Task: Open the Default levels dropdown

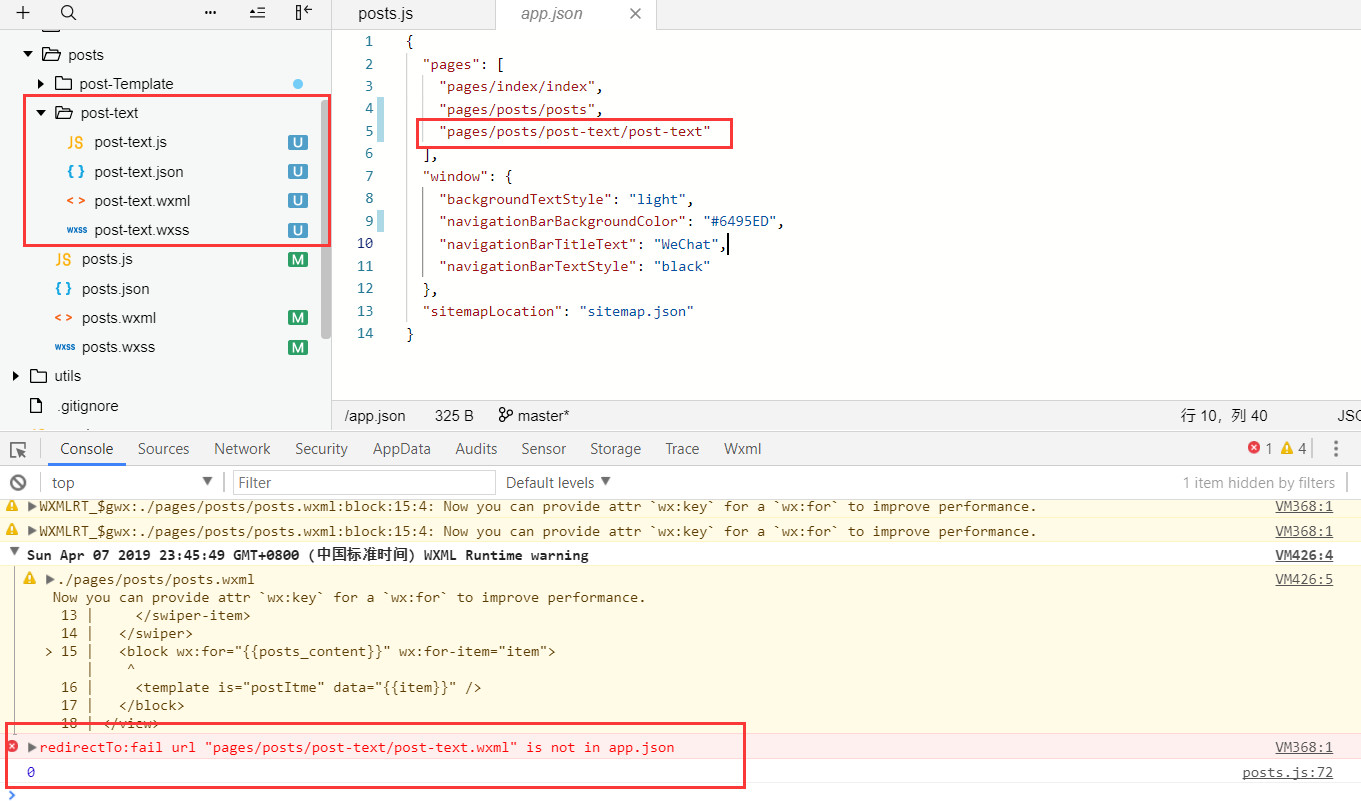Action: (558, 482)
